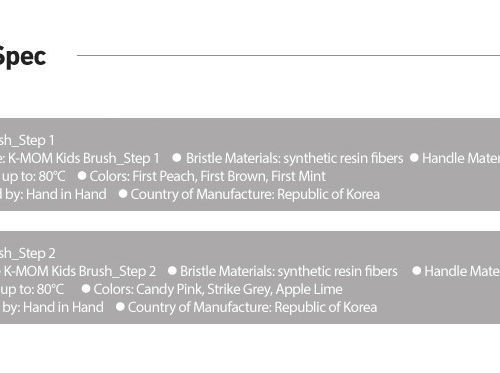Select the 'K-MOM Kids Brush_Step 1' text
The width and height of the screenshot is (500, 373).
(84, 158)
